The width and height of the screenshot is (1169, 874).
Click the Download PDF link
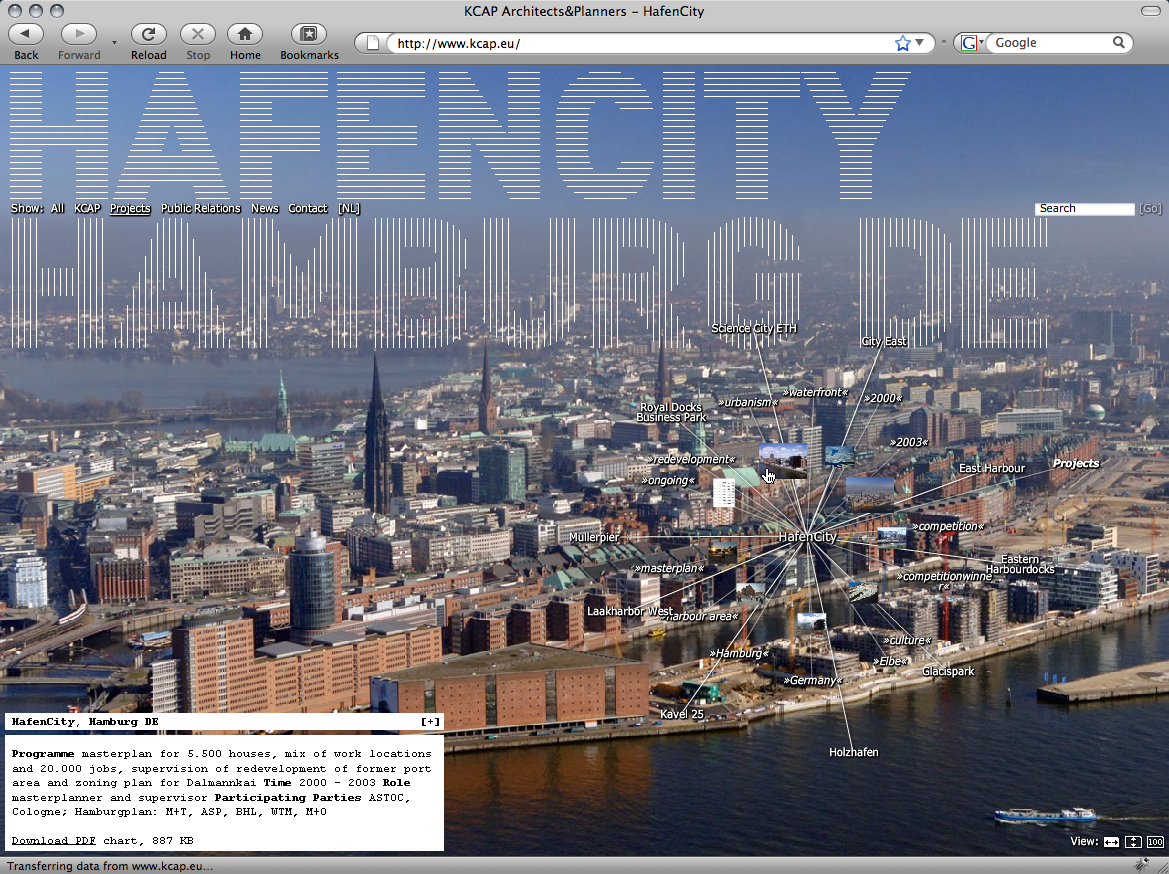click(x=54, y=841)
